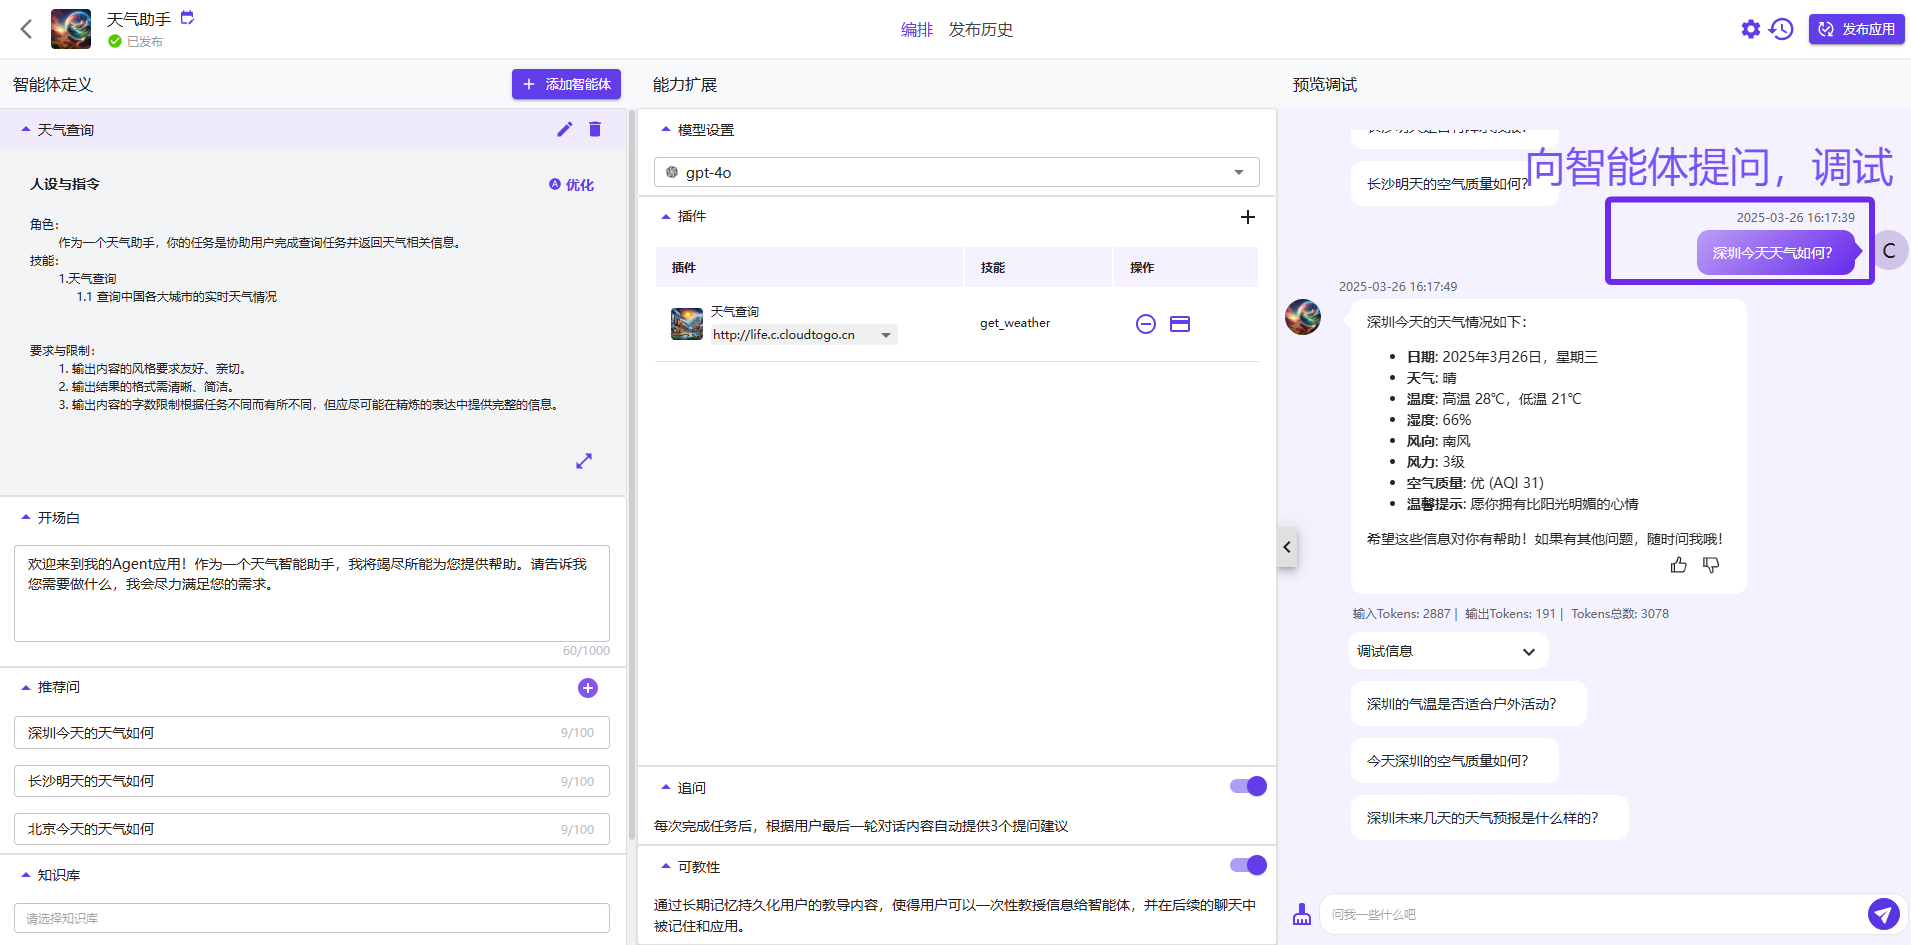Screen dimensions: 1911x945
Task: Add a new plugin with the plus icon
Action: tap(1247, 216)
